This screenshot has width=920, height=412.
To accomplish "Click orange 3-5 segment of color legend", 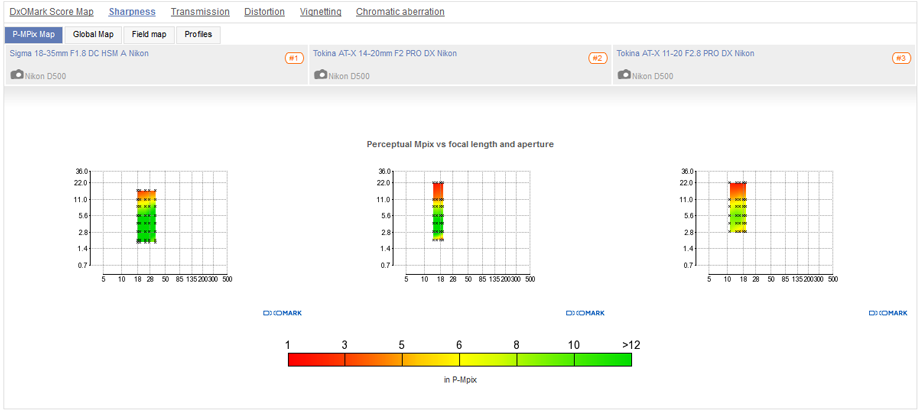I will (373, 360).
